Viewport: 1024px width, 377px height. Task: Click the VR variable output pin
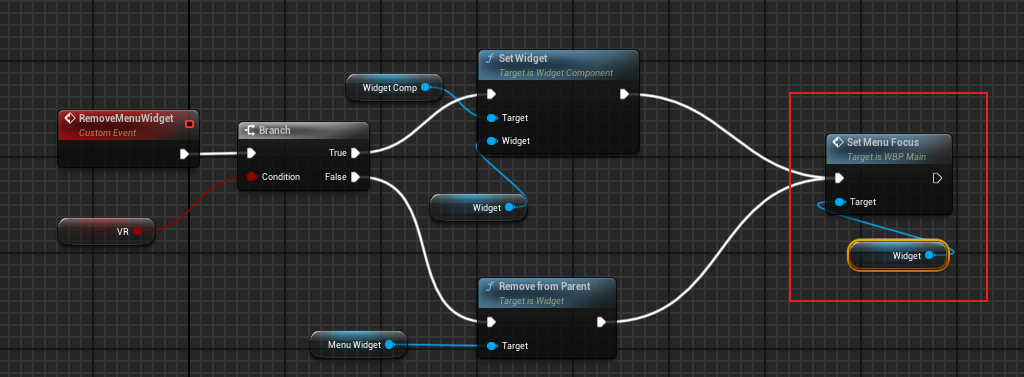[x=137, y=231]
